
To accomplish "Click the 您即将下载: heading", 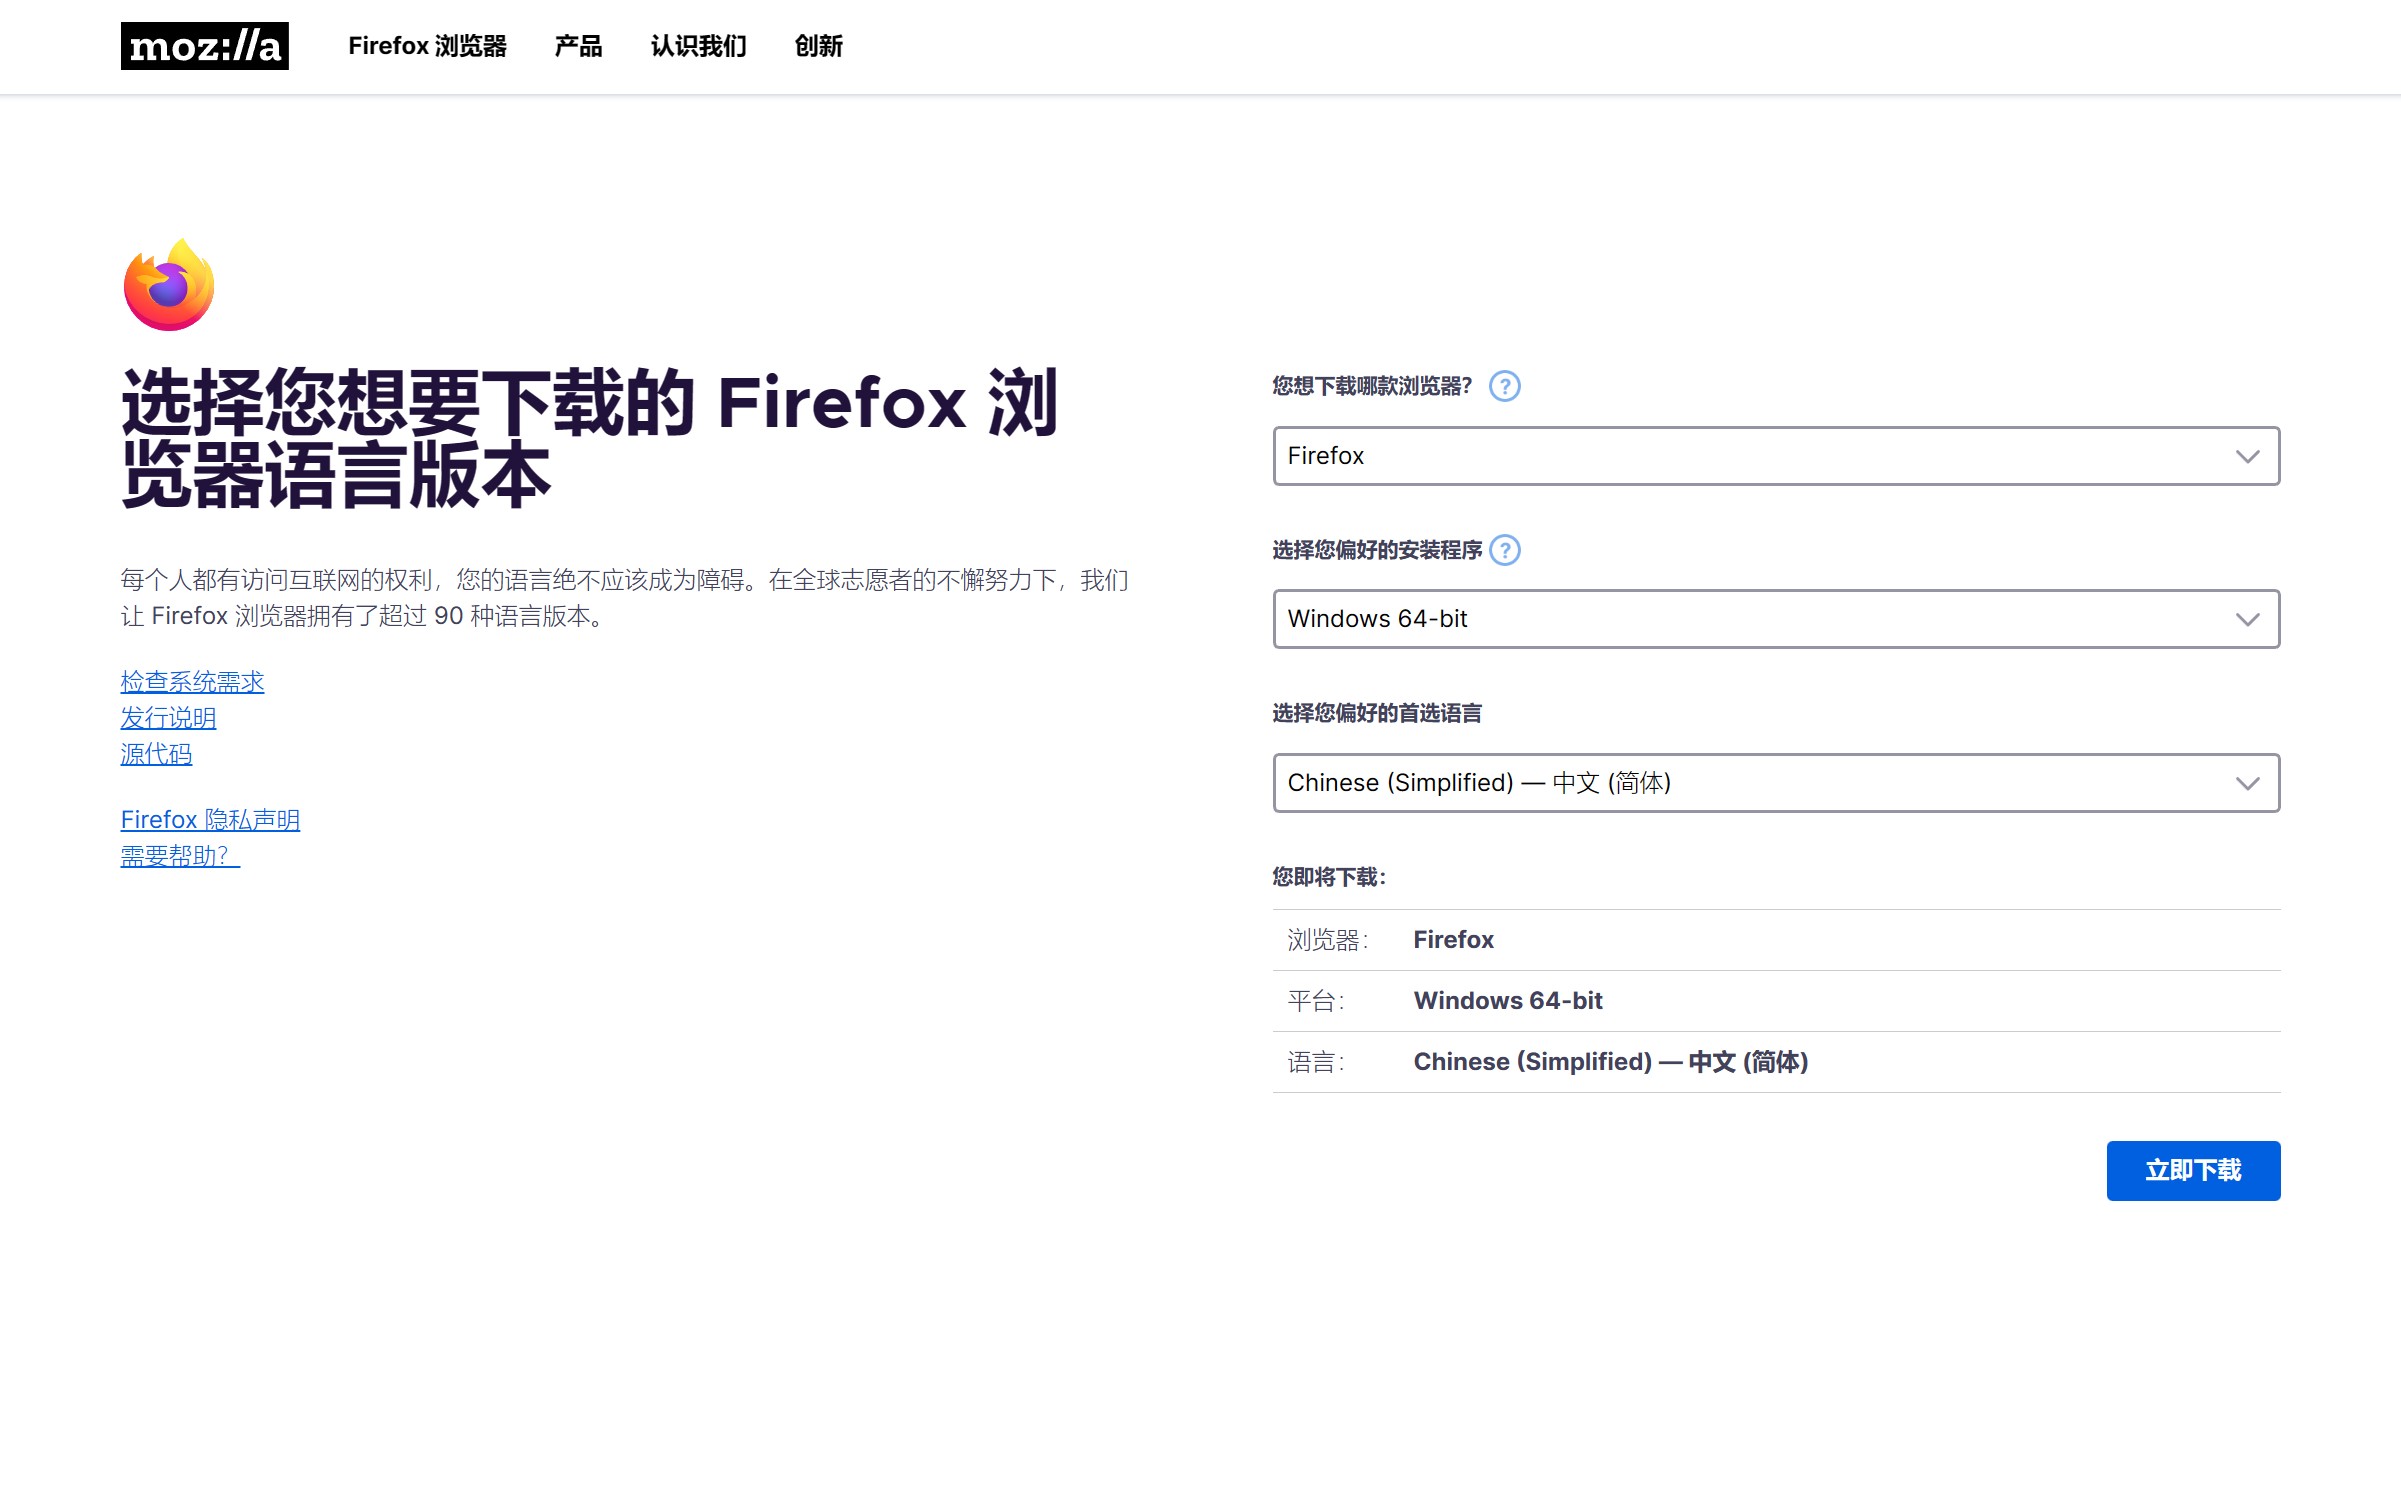I will (x=1329, y=877).
